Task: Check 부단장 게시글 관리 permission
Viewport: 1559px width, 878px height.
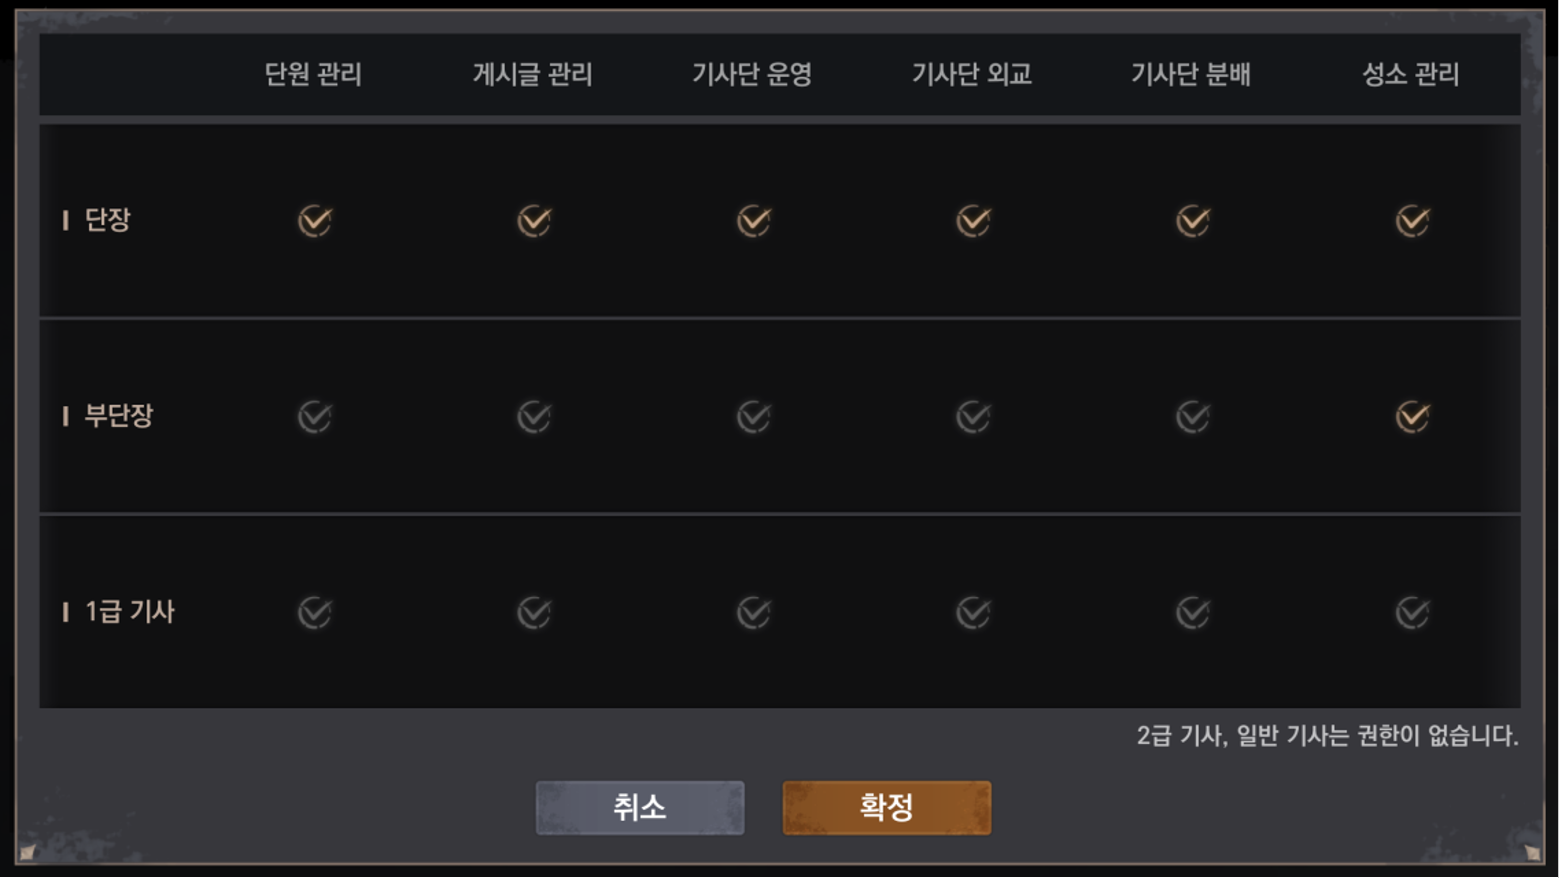Action: point(534,416)
